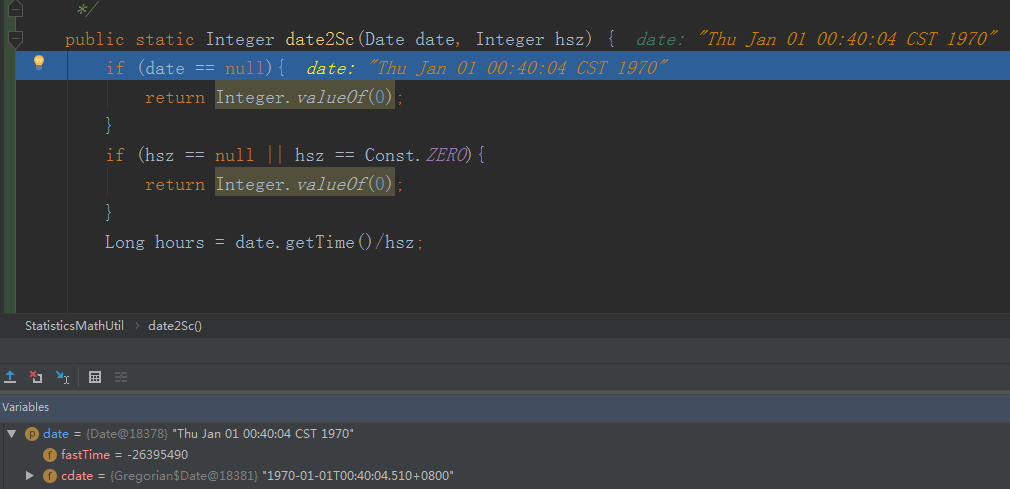This screenshot has width=1010, height=489.
Task: Fold the date2Sc method in the gutter
Action: click(14, 39)
